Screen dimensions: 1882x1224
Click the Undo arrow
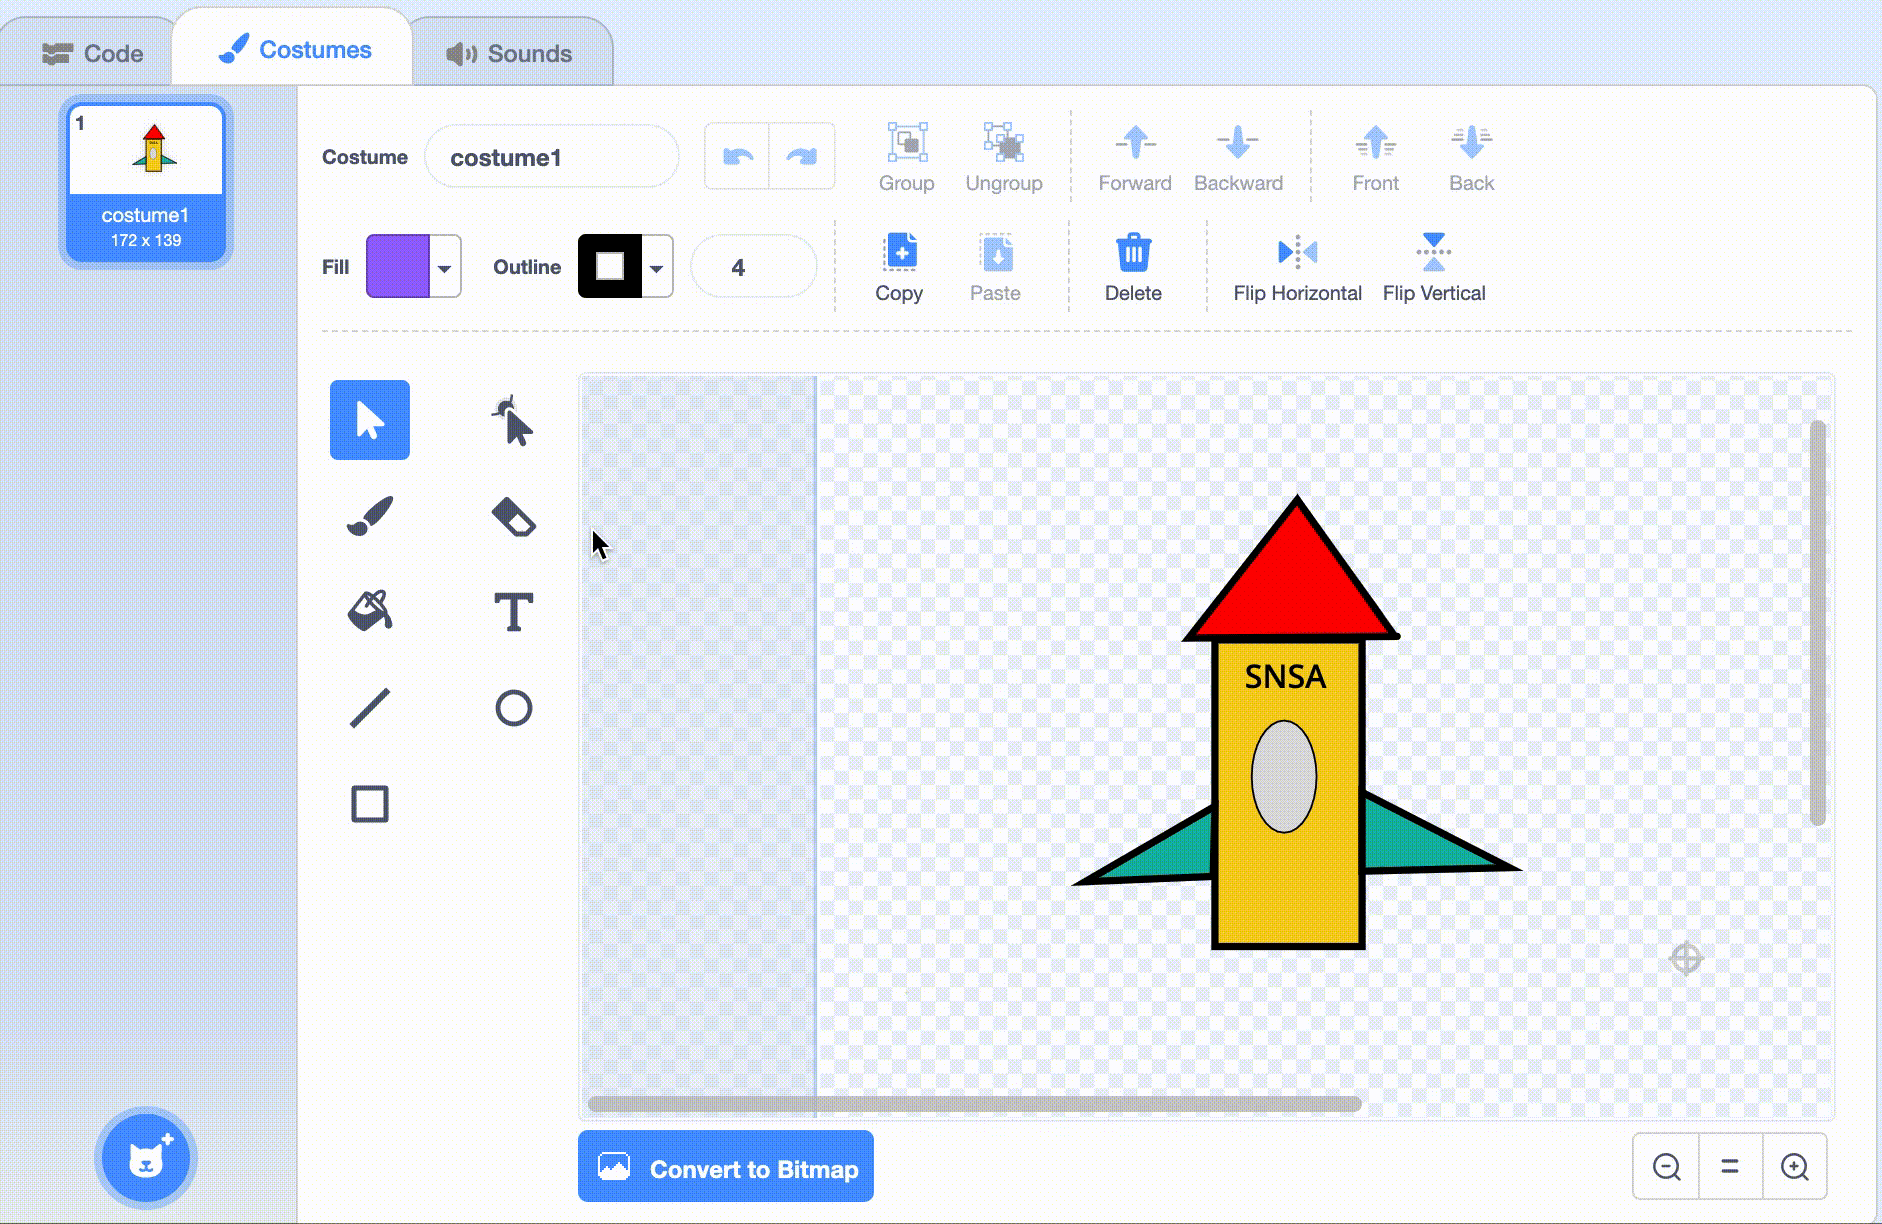coord(737,156)
